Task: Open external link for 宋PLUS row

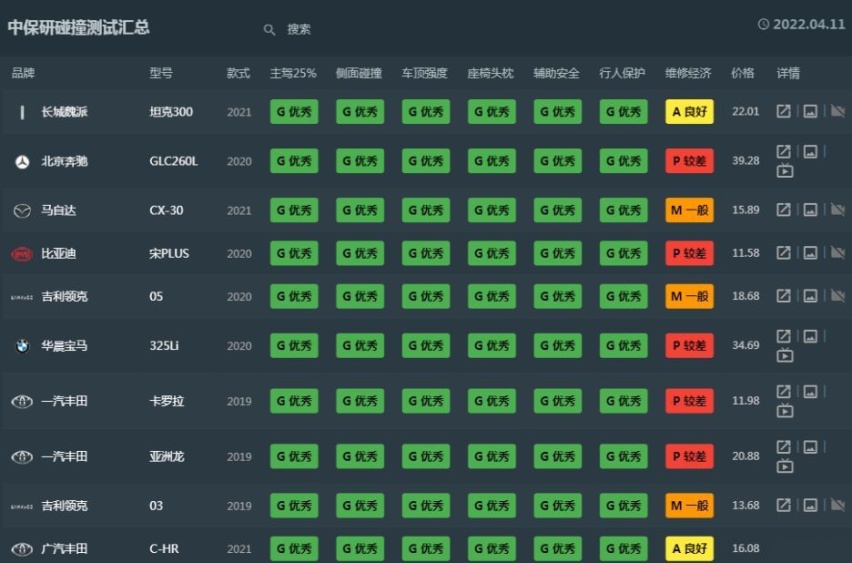Action: 783,252
